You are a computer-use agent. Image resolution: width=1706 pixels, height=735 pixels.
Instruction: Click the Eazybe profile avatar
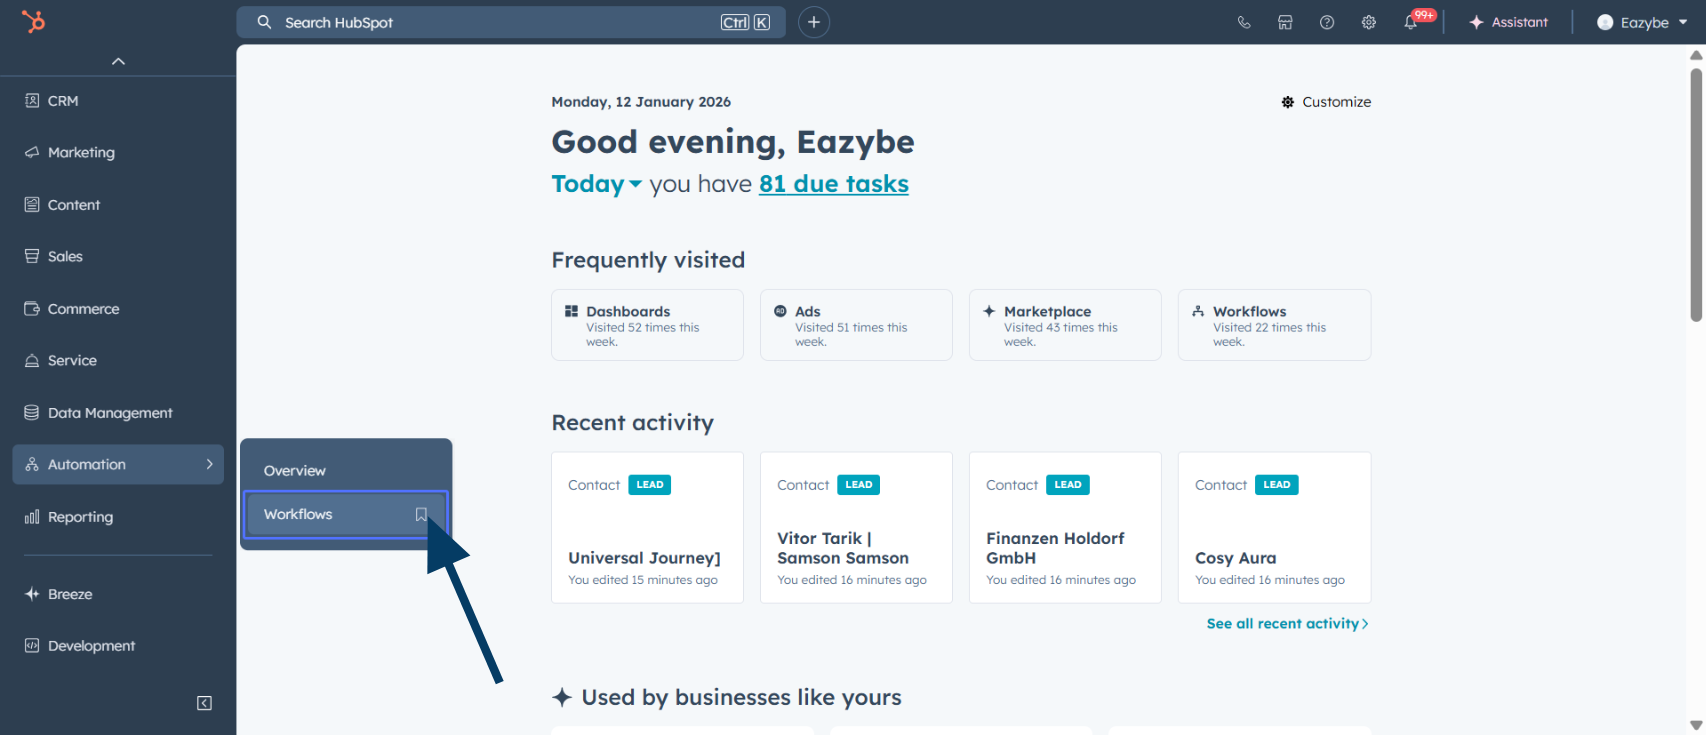coord(1605,22)
